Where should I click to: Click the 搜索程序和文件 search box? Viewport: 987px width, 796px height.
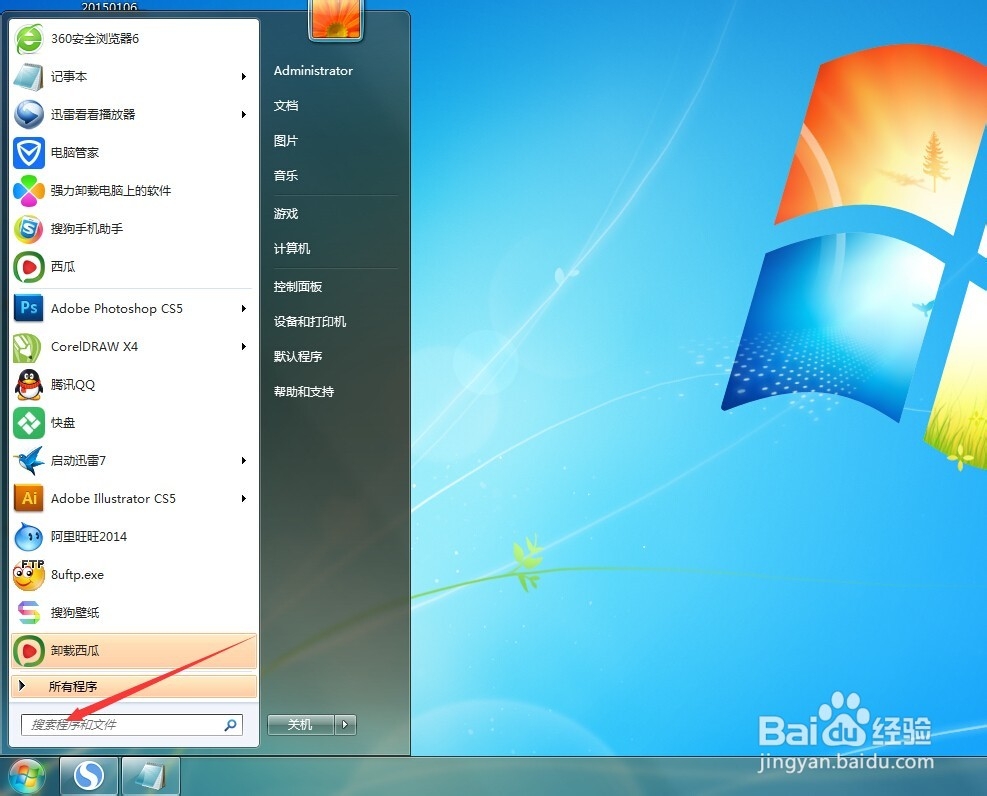[132, 725]
